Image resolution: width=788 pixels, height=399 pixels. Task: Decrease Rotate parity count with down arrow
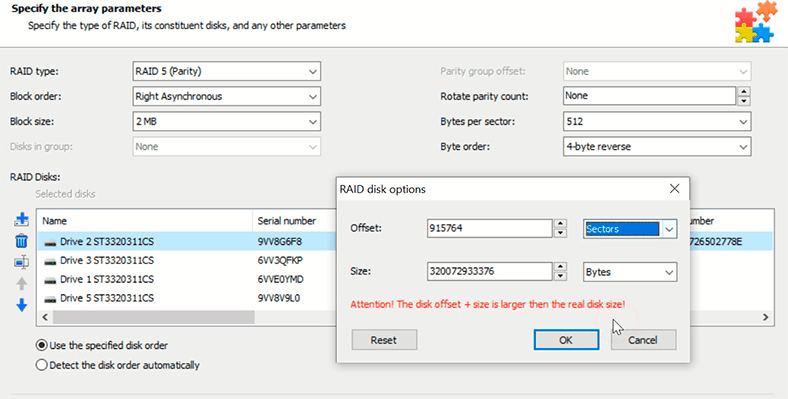pos(744,101)
